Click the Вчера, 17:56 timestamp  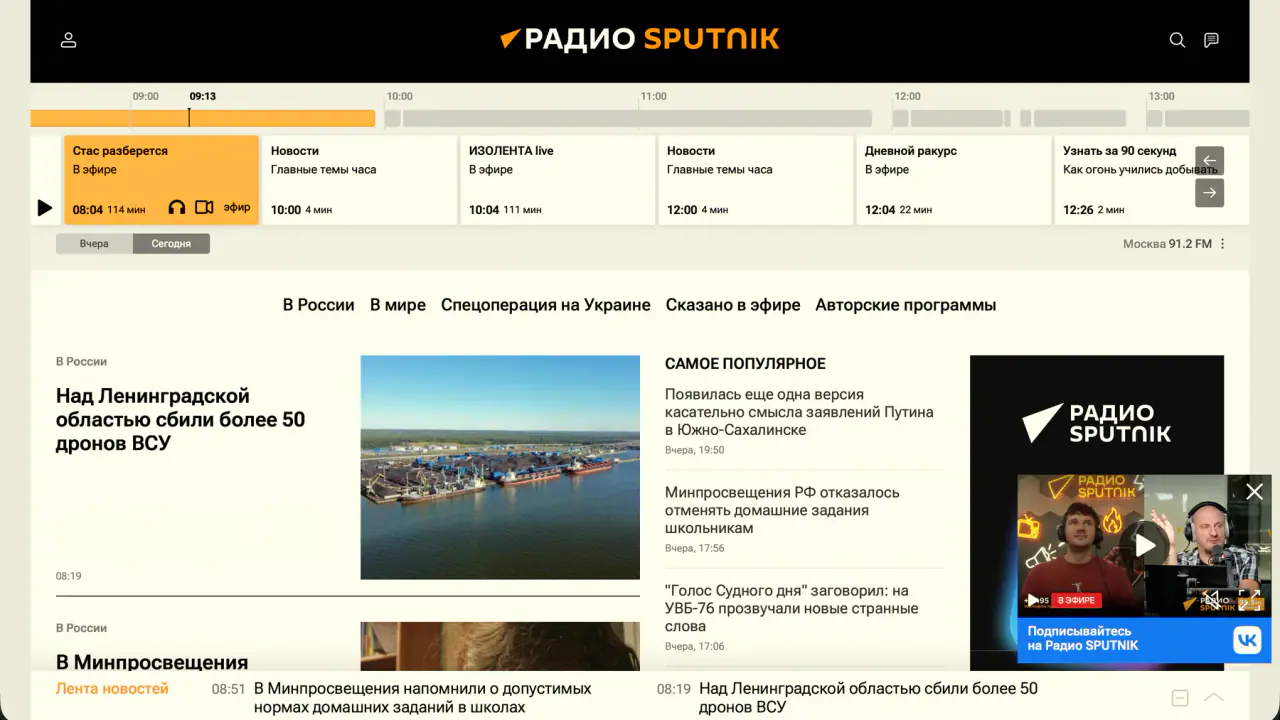pyautogui.click(x=695, y=548)
